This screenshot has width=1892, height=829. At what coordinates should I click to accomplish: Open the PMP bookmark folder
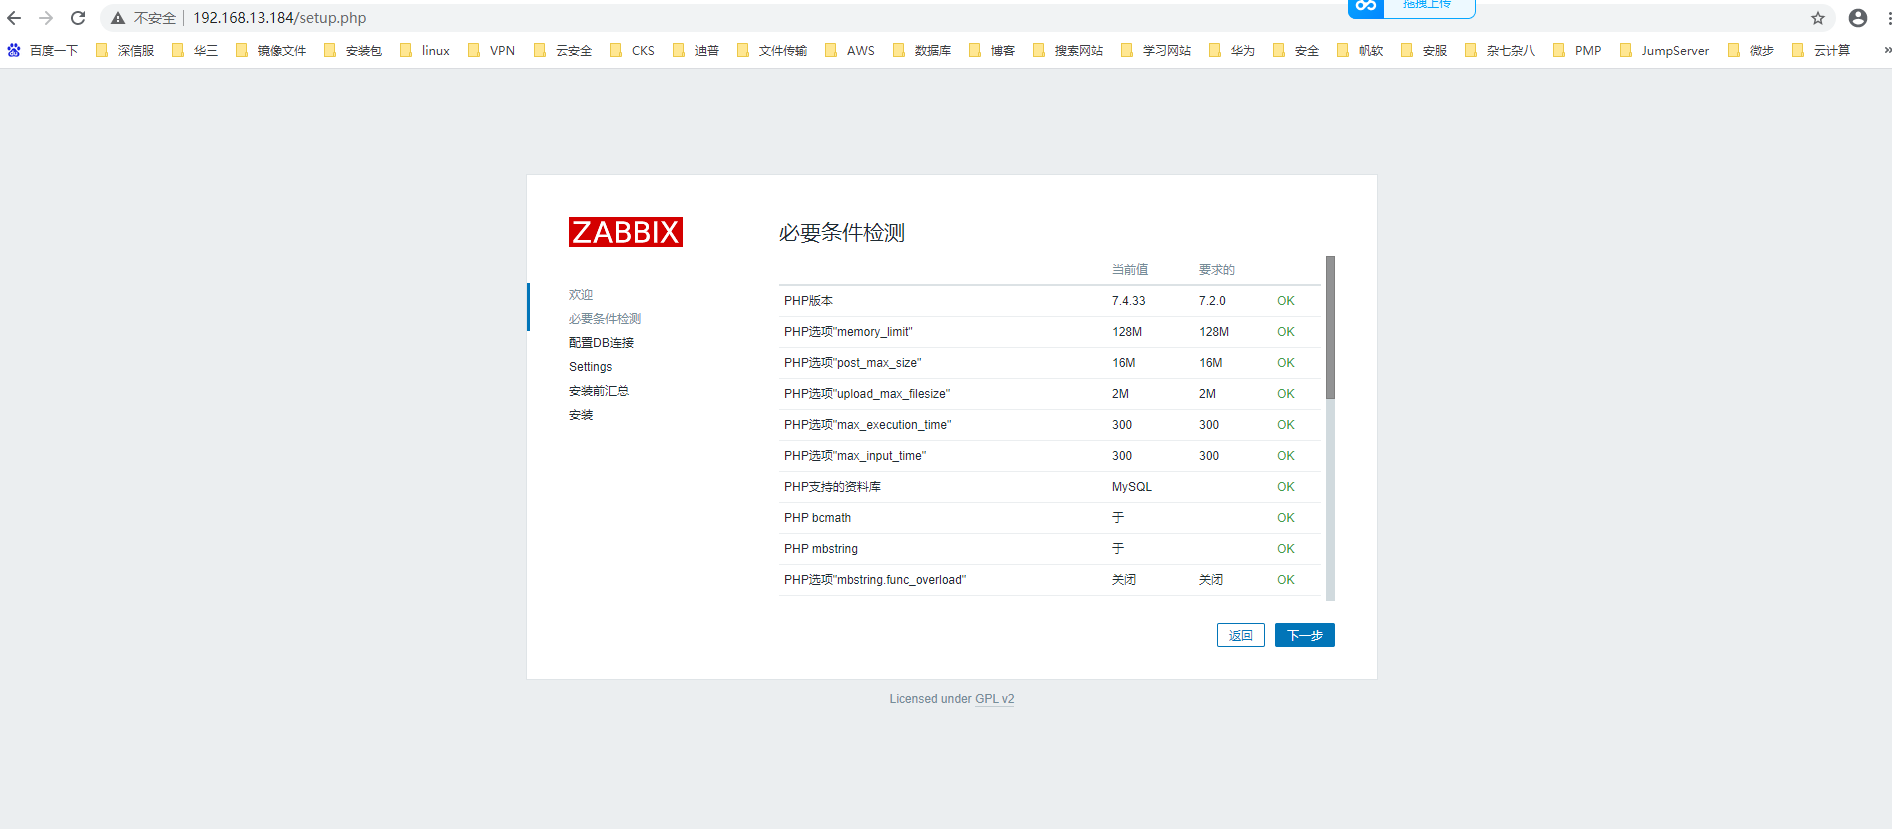point(1577,50)
